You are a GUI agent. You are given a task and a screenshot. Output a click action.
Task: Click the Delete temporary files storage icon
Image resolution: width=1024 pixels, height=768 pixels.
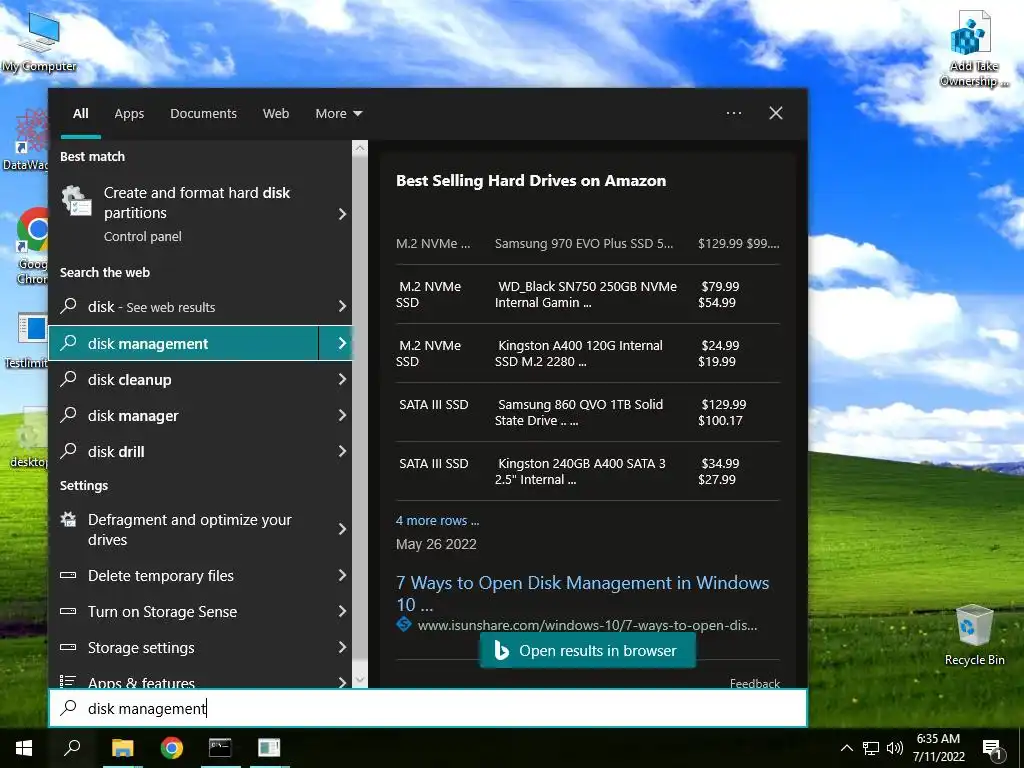(x=68, y=575)
